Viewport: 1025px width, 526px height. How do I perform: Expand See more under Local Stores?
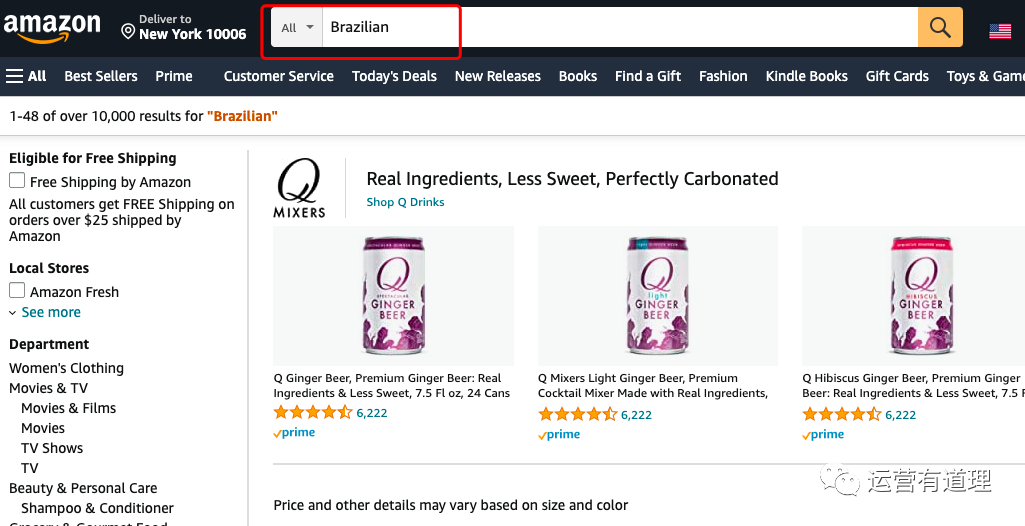point(50,312)
